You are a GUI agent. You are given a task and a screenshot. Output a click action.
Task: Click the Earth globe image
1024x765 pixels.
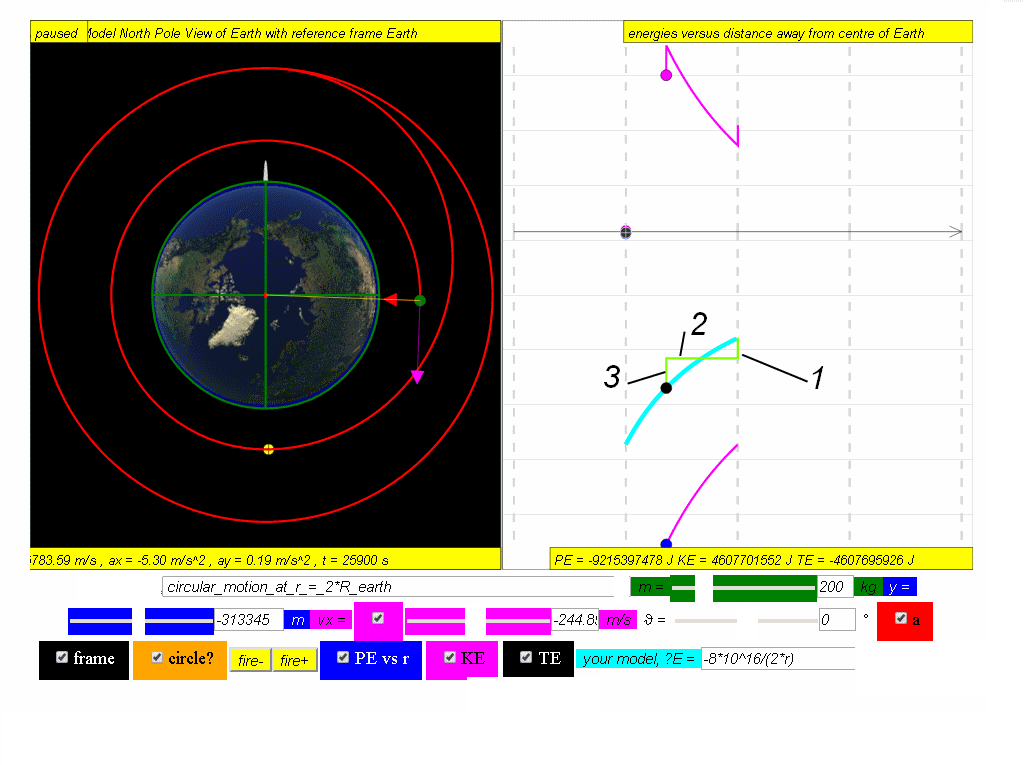point(266,295)
